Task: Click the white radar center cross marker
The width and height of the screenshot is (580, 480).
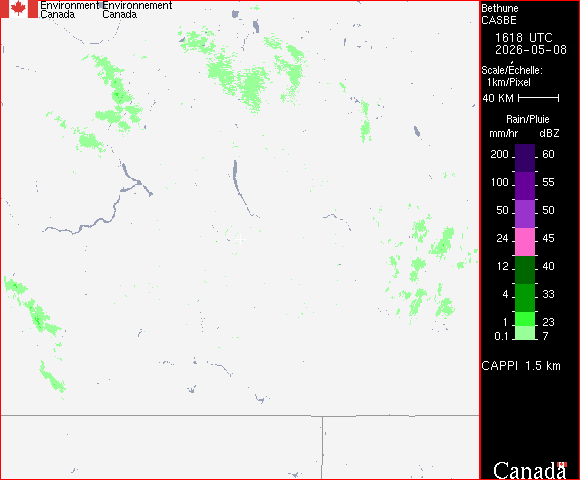Action: tap(240, 240)
